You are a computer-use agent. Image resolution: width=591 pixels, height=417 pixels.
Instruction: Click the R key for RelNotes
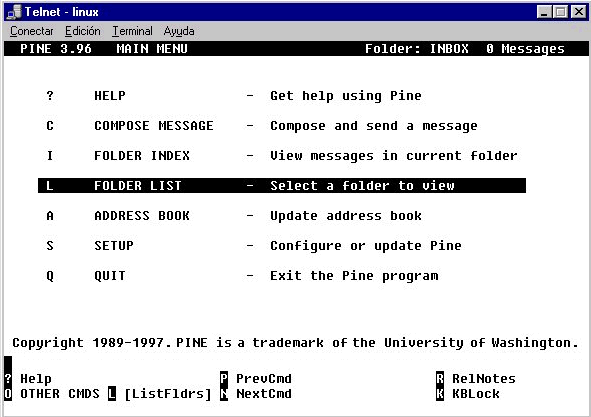tap(440, 378)
